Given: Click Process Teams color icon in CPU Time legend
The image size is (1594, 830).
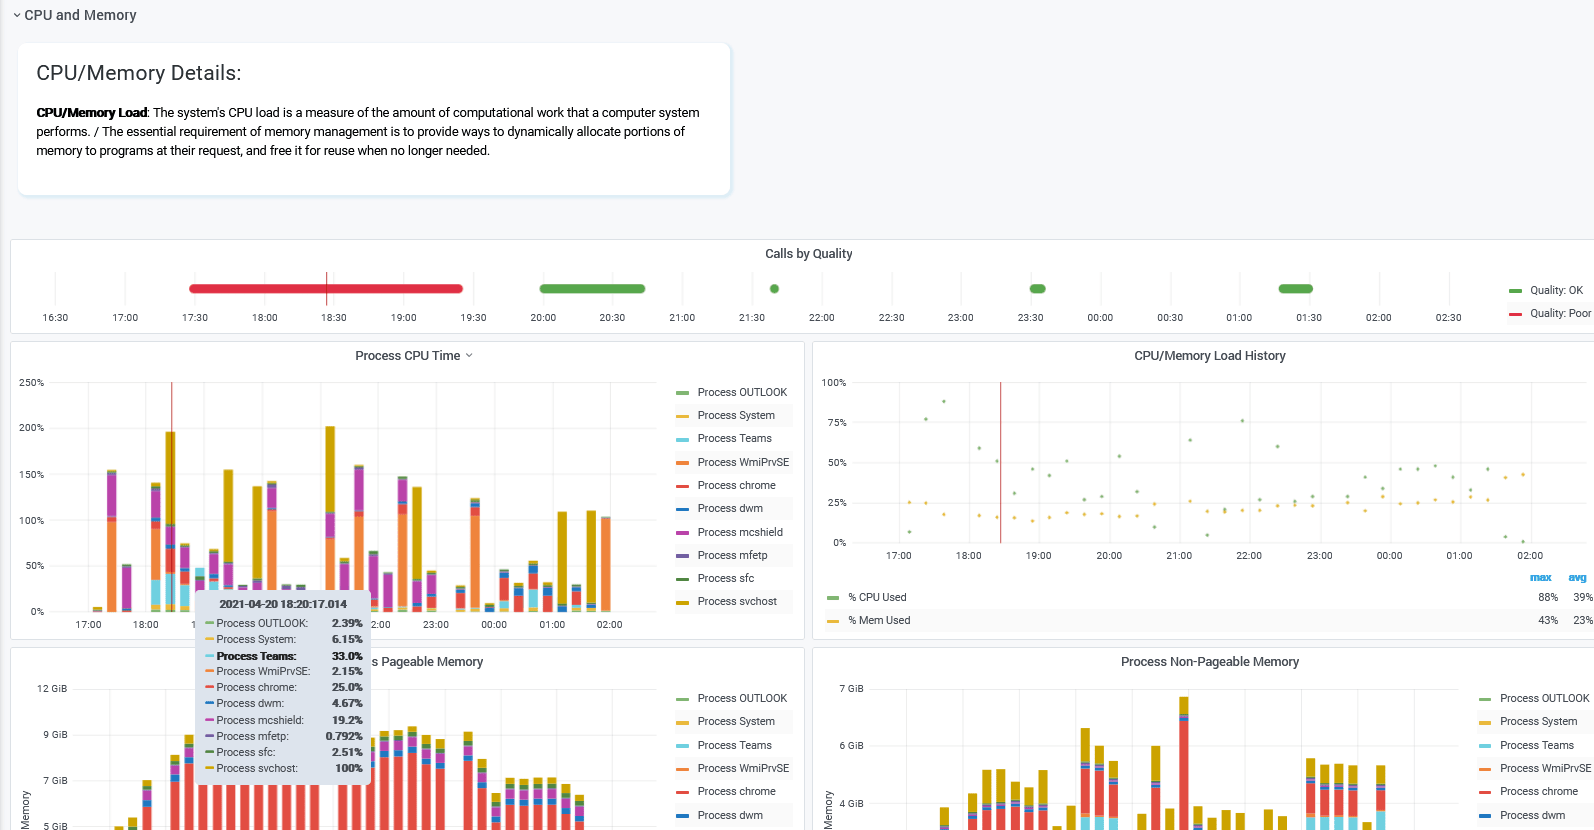Looking at the screenshot, I should click(683, 439).
